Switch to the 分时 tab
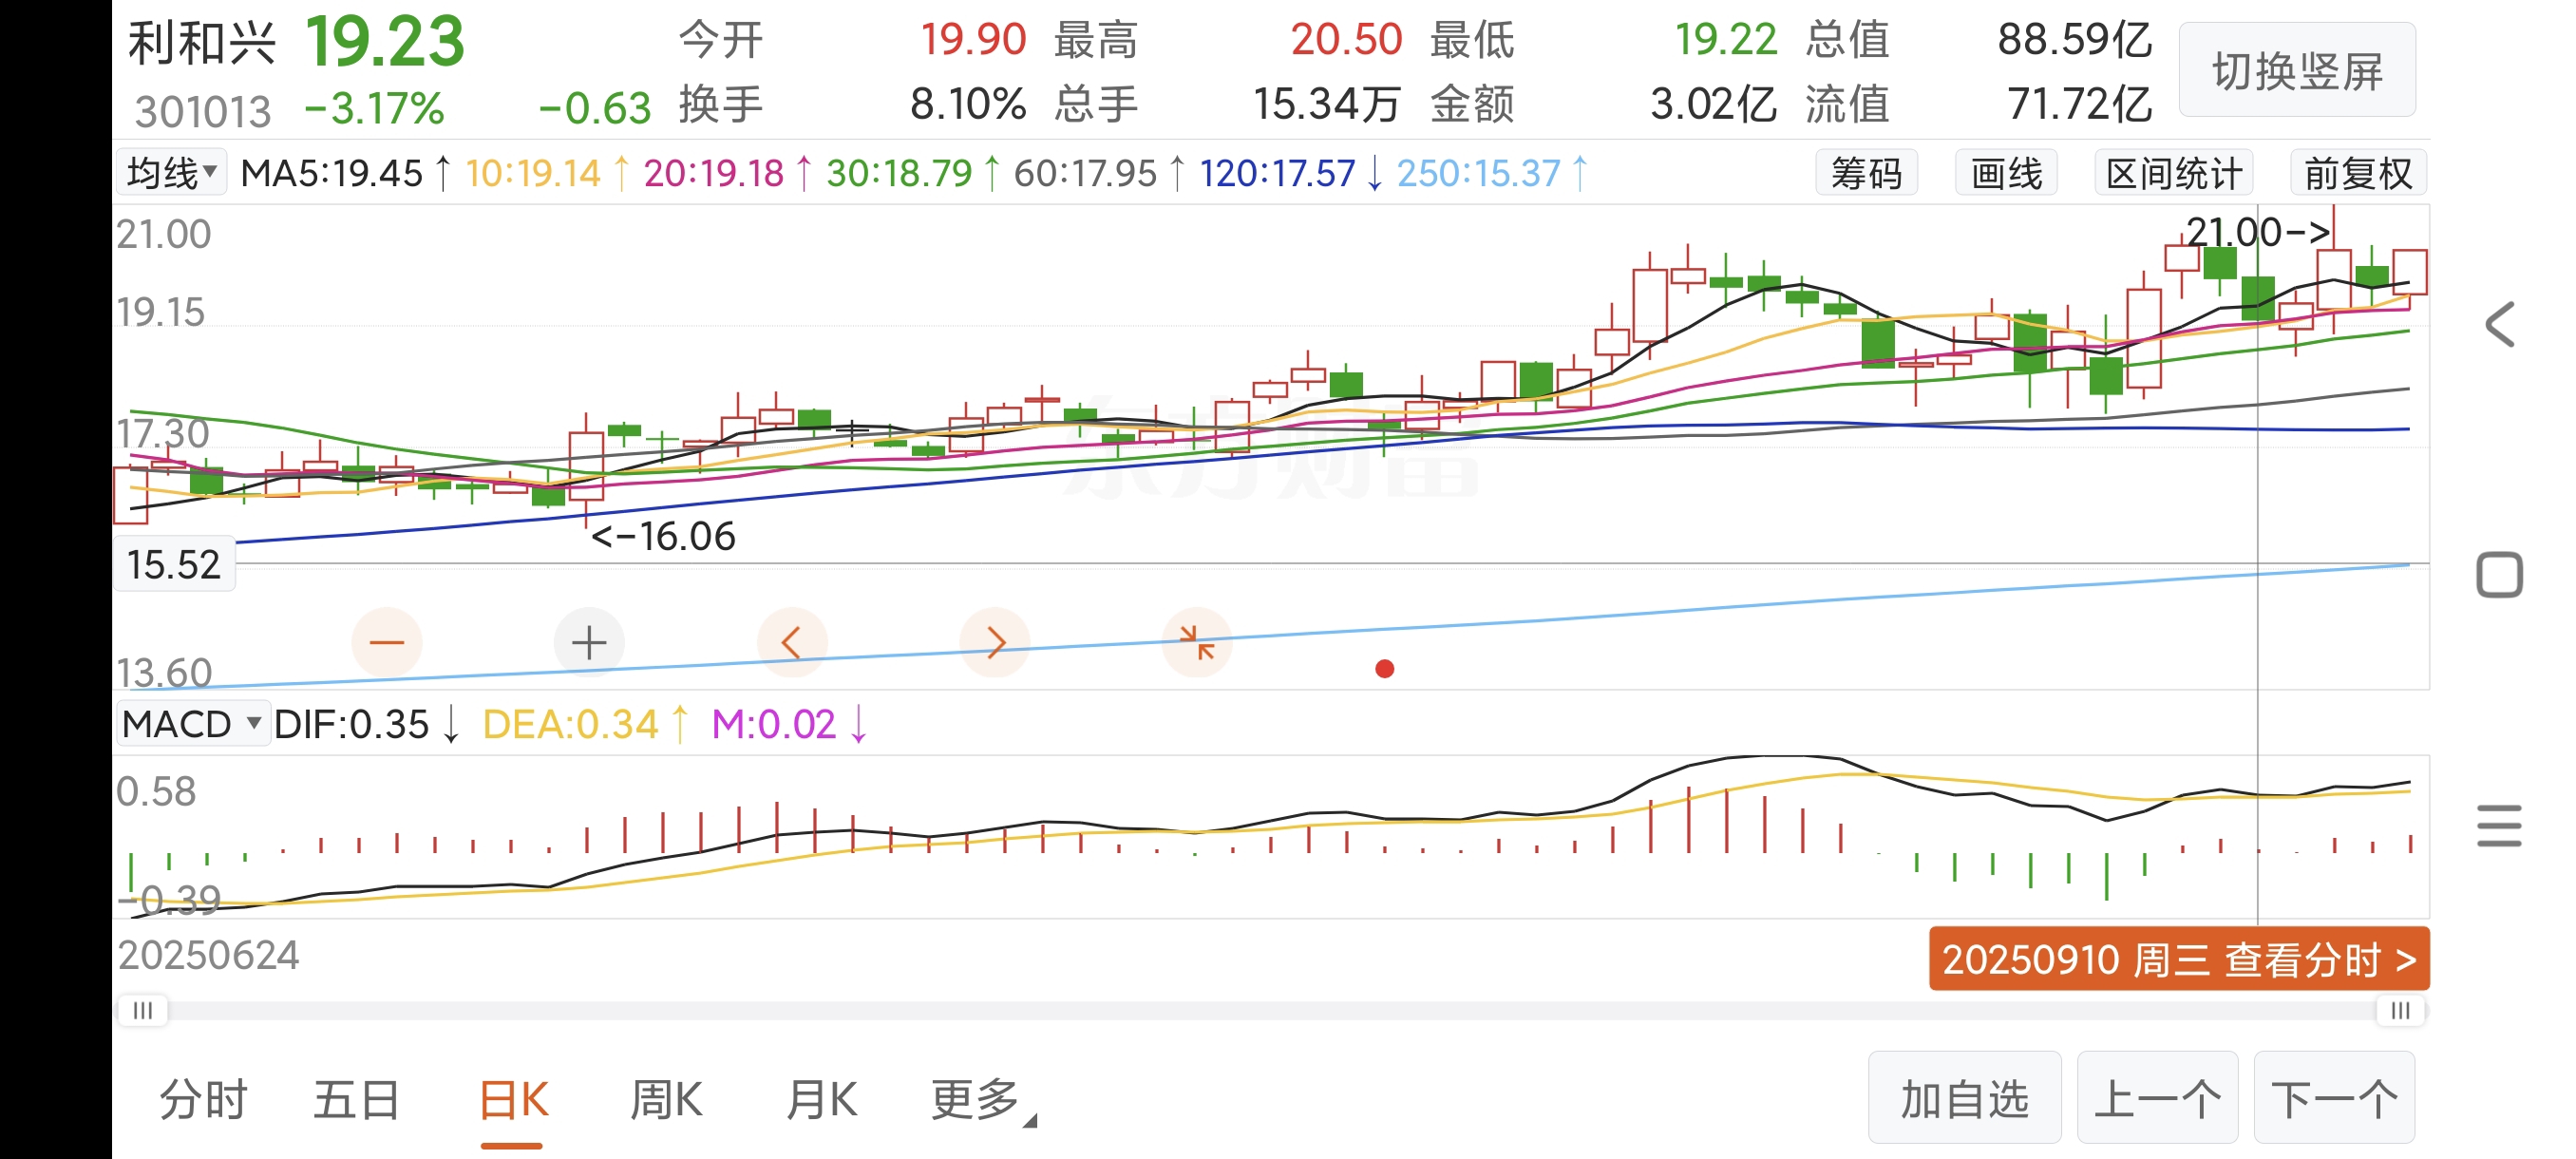Viewport: 2576px width, 1159px height. click(203, 1100)
